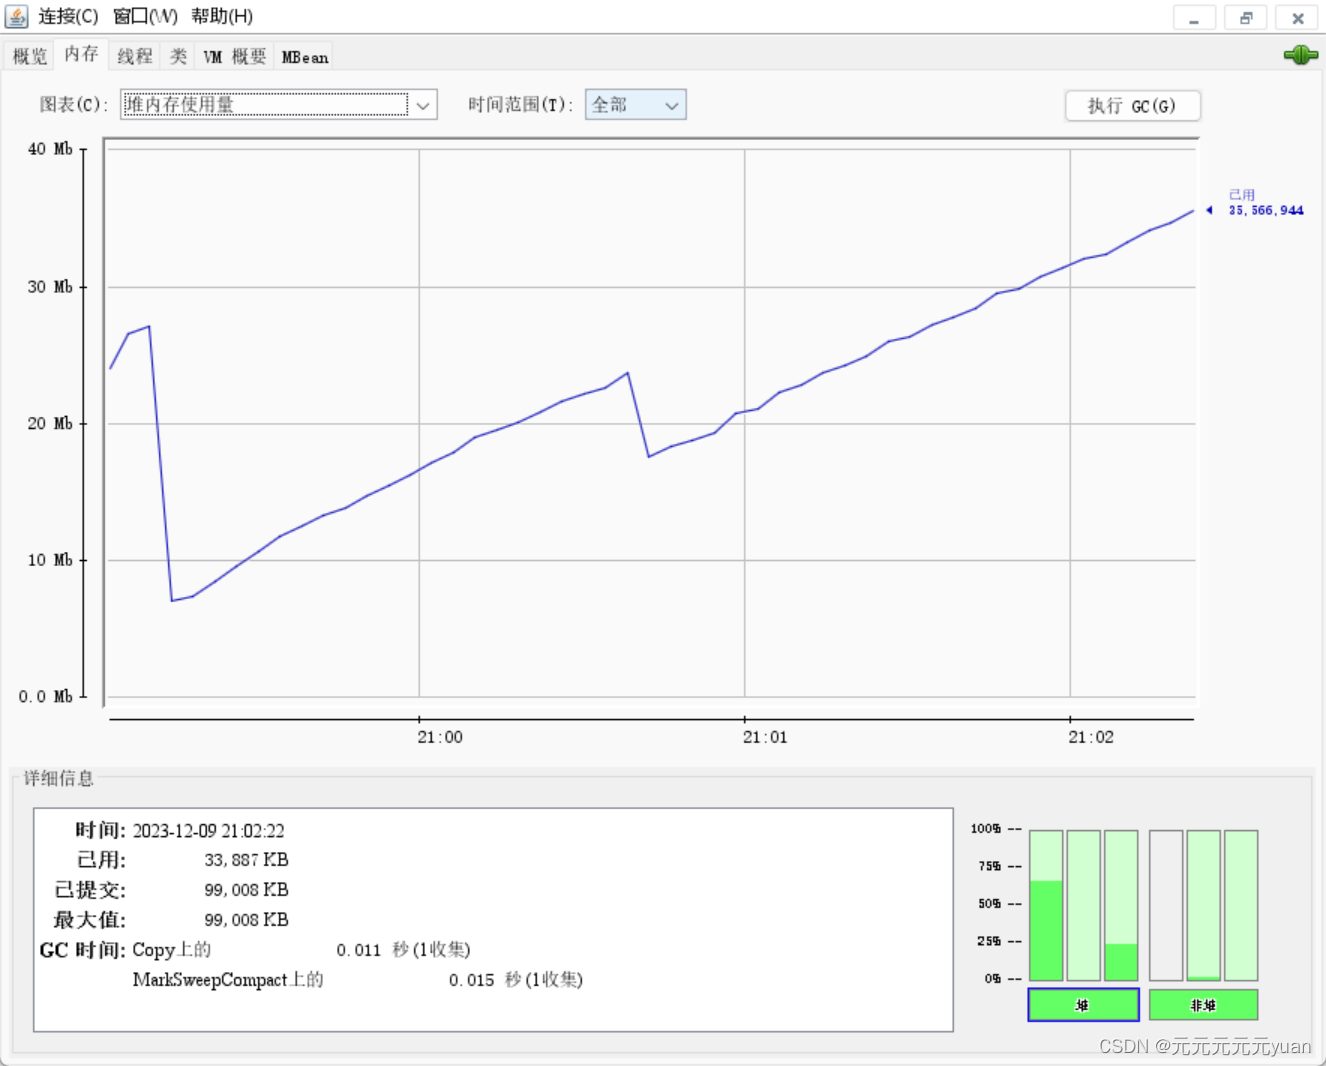The image size is (1326, 1066).
Task: Switch to the VM 概要 tab
Action: pos(235,56)
